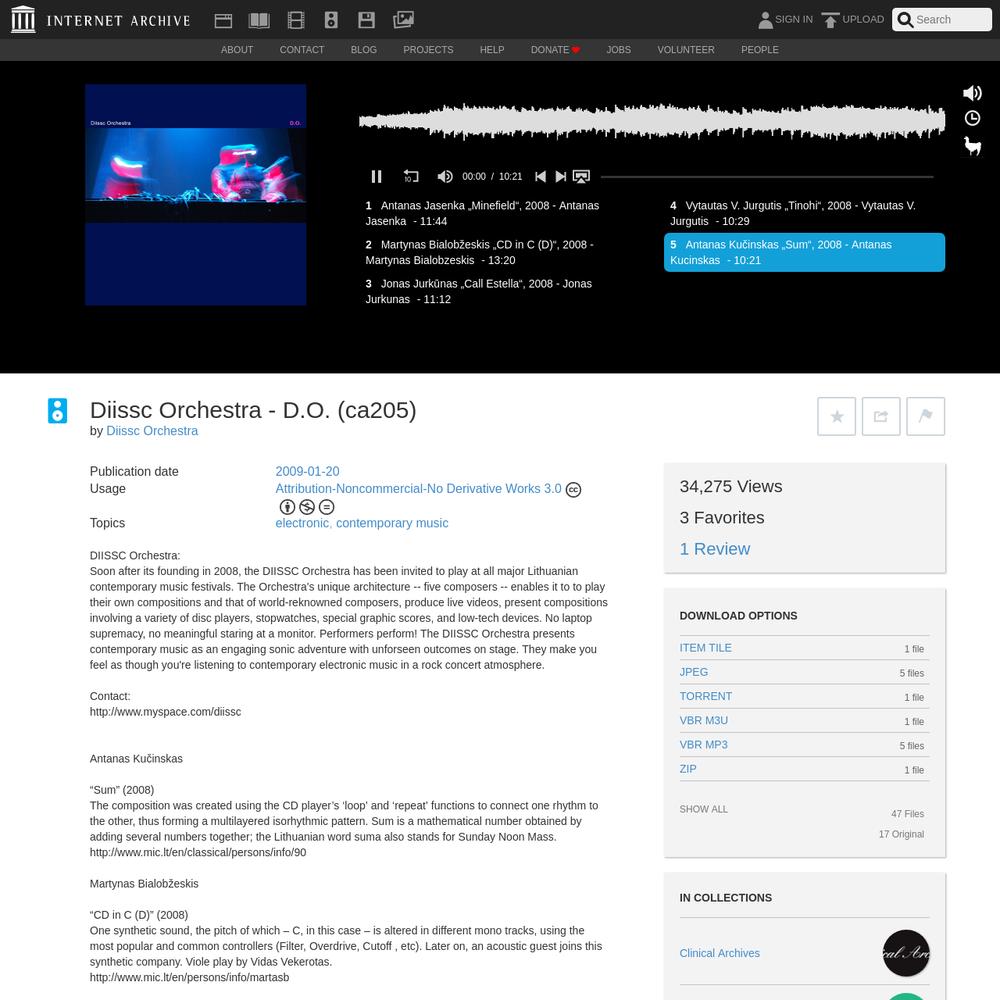Click the Sign In user icon

click(765, 20)
